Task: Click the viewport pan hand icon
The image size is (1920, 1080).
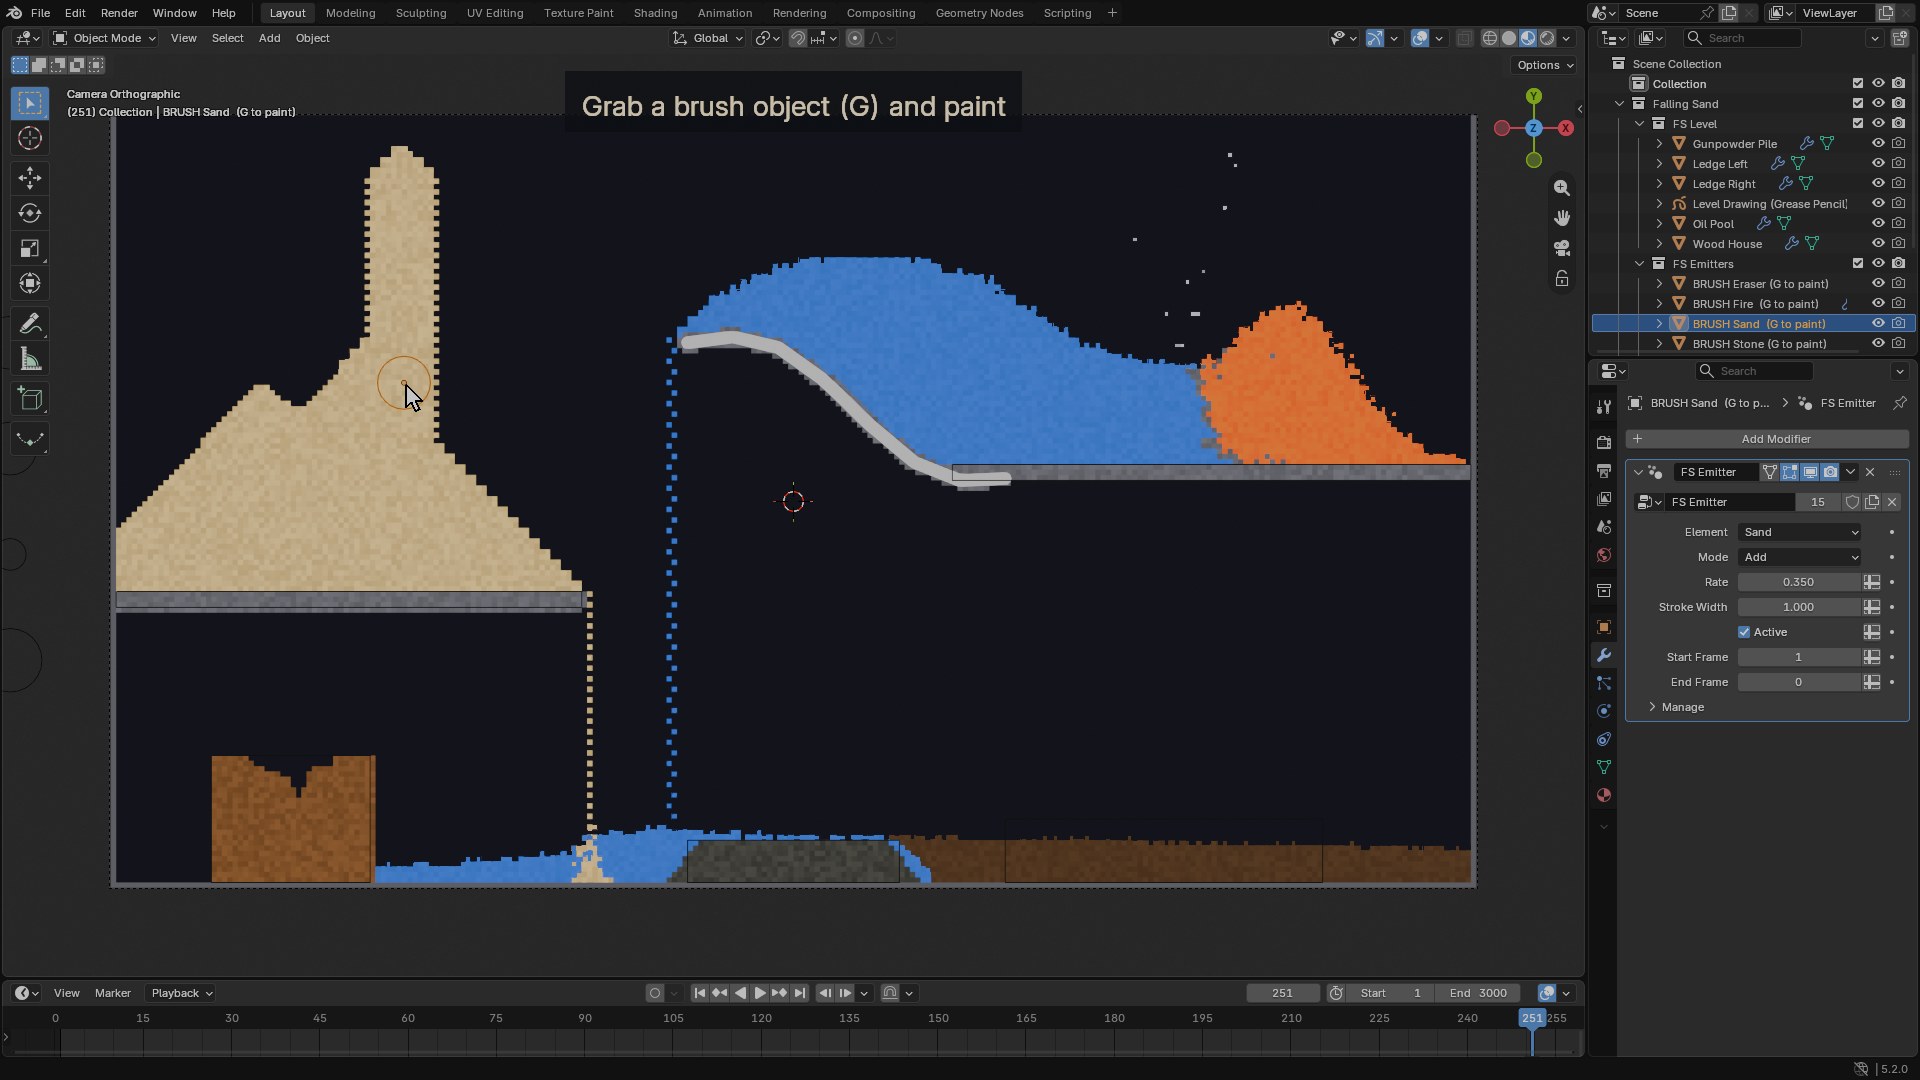Action: (x=1562, y=218)
